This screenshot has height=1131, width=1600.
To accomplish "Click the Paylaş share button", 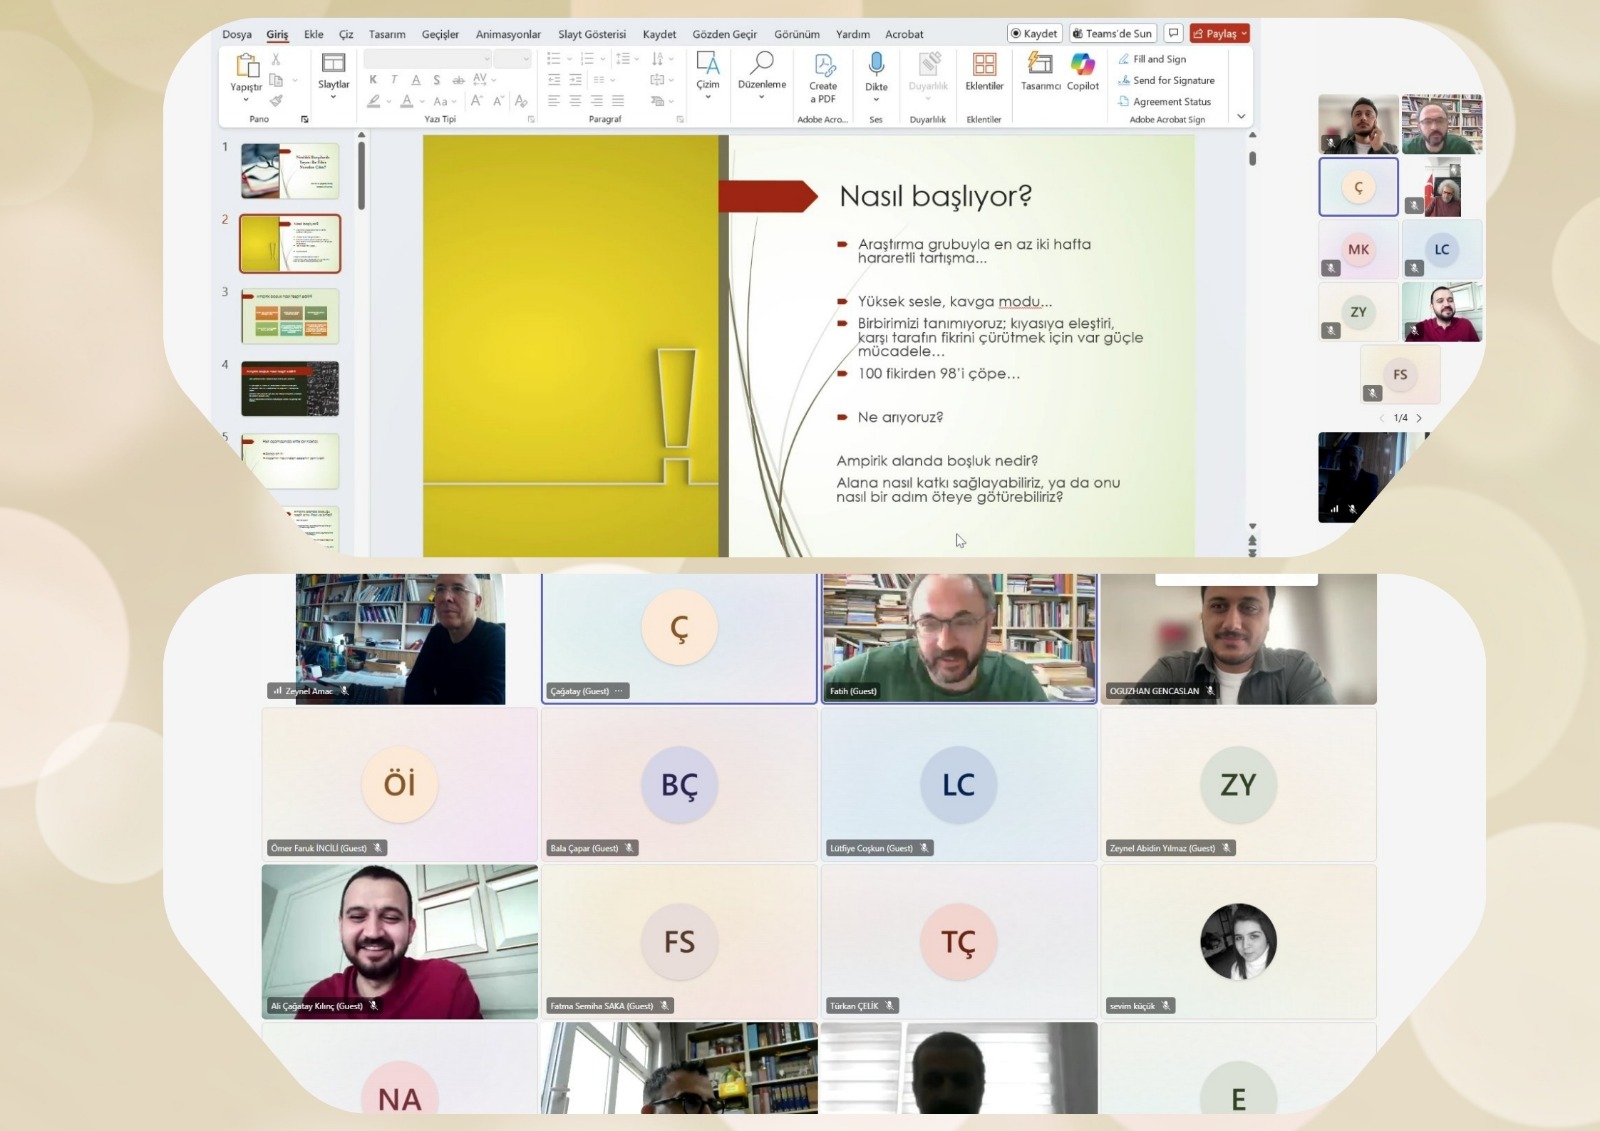I will tap(1219, 34).
